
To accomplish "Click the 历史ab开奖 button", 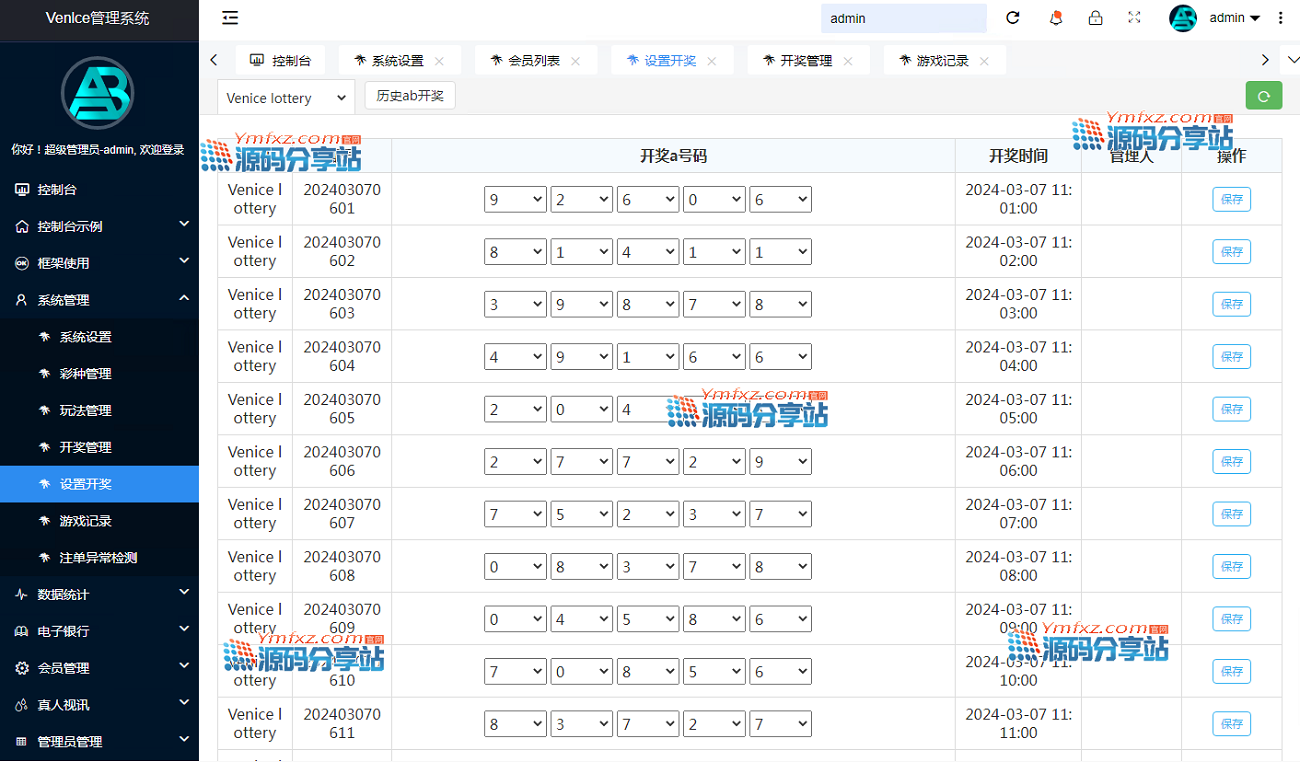I will click(410, 96).
